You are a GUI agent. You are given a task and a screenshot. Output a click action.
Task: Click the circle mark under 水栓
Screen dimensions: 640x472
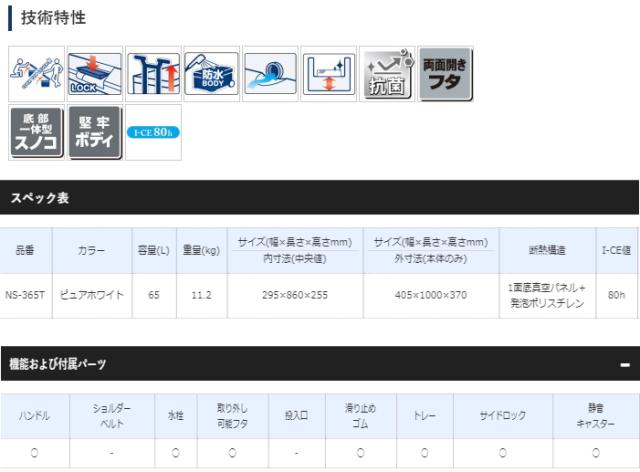[176, 452]
